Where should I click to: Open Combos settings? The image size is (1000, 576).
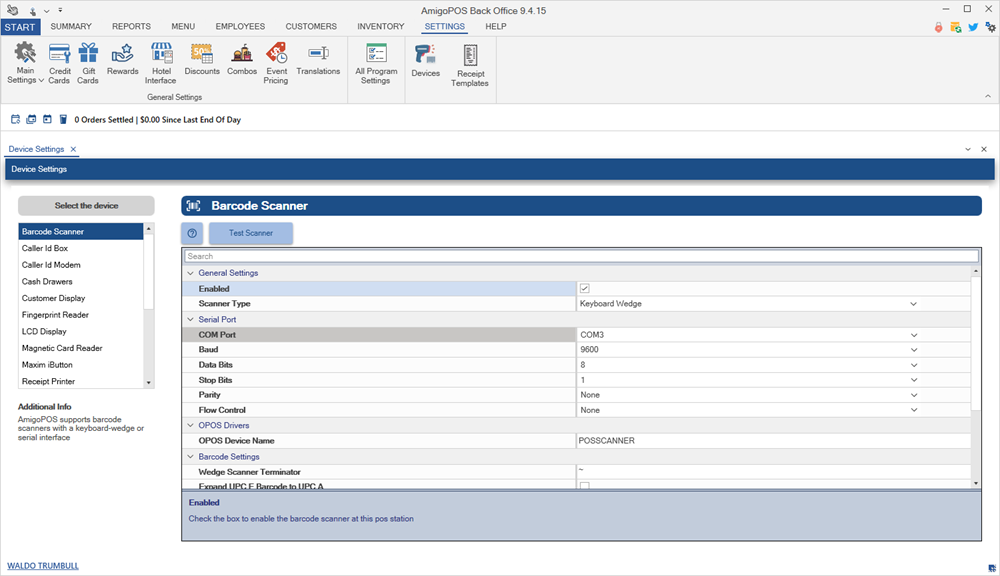click(x=242, y=59)
